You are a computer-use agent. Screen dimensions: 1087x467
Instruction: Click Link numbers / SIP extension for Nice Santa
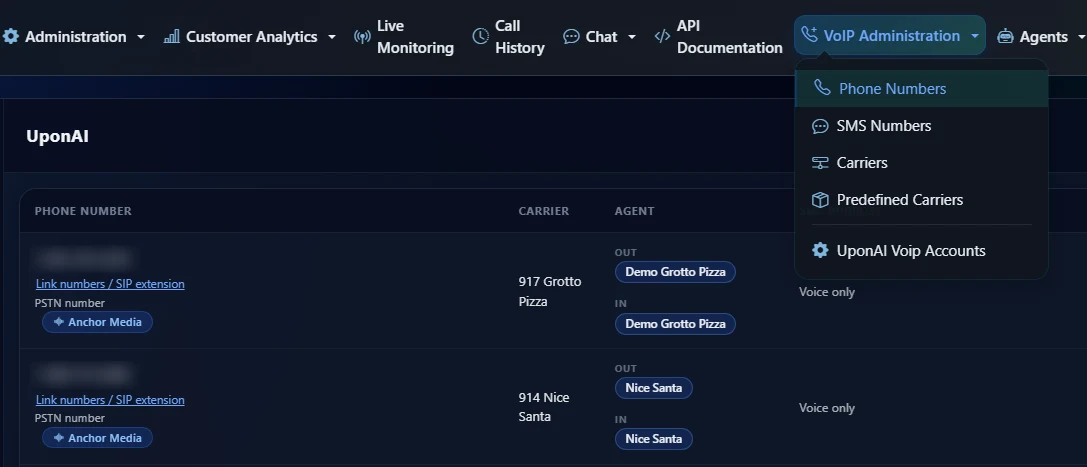tap(110, 400)
